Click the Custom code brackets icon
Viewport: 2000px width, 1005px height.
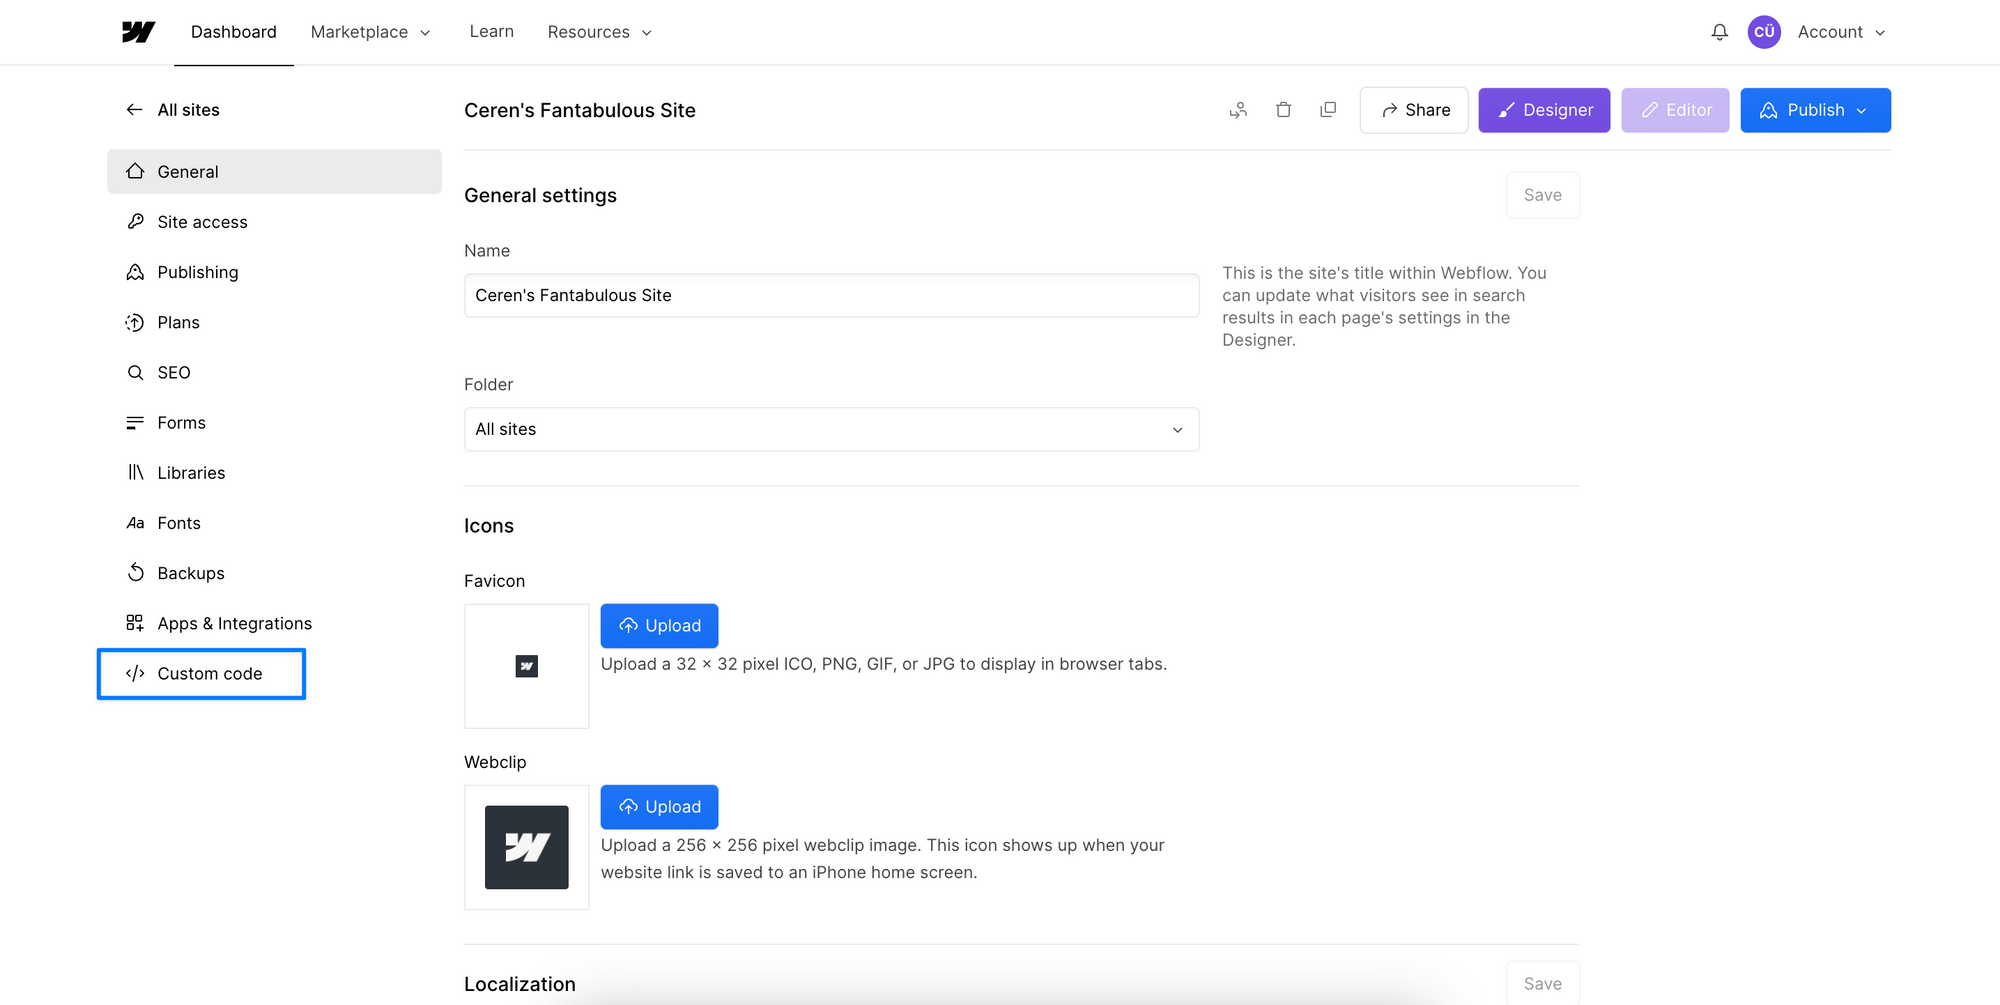tap(135, 673)
